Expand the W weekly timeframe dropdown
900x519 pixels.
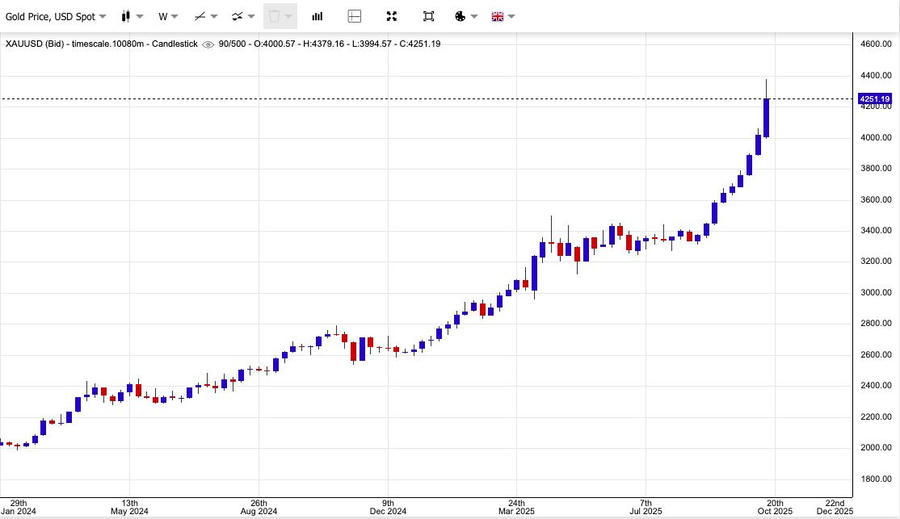(x=168, y=16)
